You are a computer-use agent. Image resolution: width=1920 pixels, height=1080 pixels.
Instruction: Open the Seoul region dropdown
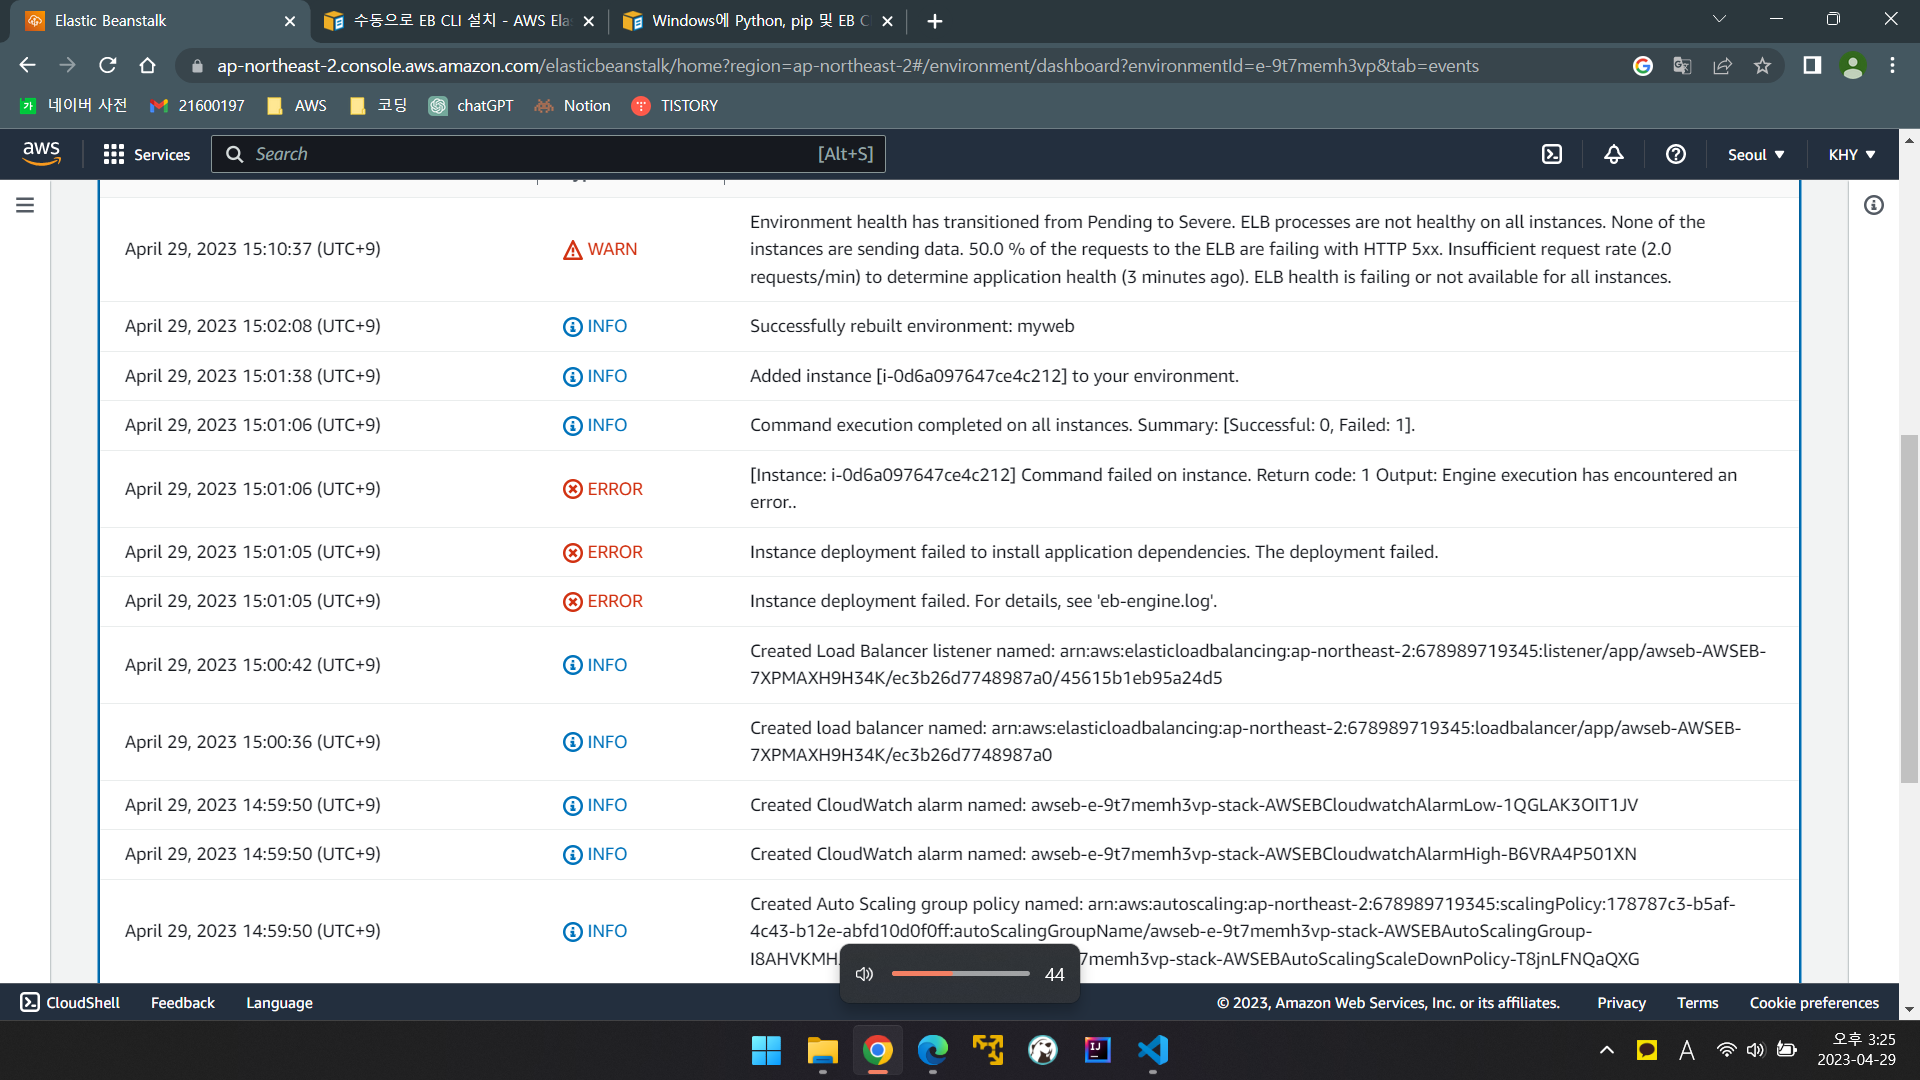click(x=1756, y=154)
